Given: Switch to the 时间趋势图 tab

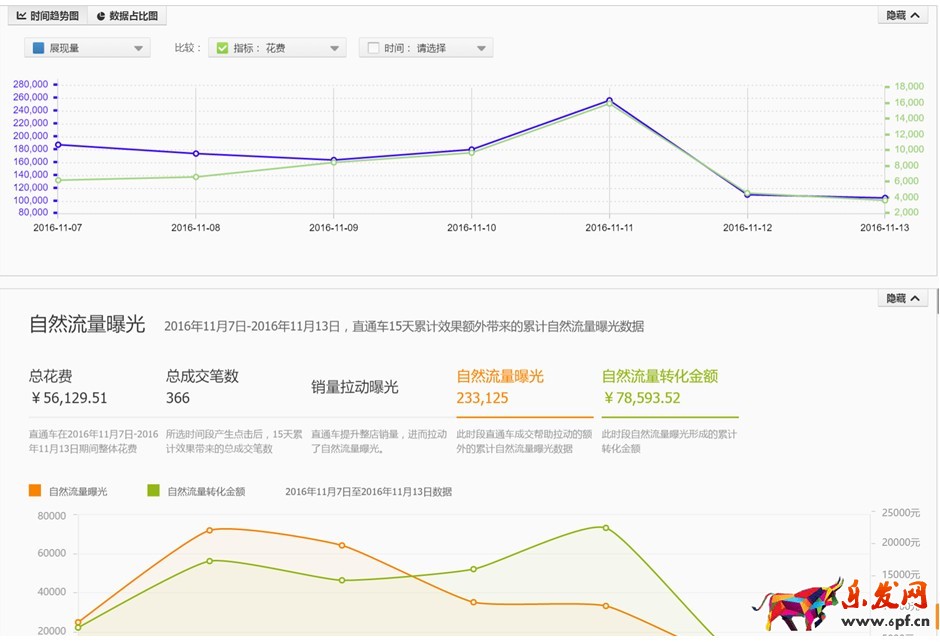Looking at the screenshot, I should coord(47,16).
